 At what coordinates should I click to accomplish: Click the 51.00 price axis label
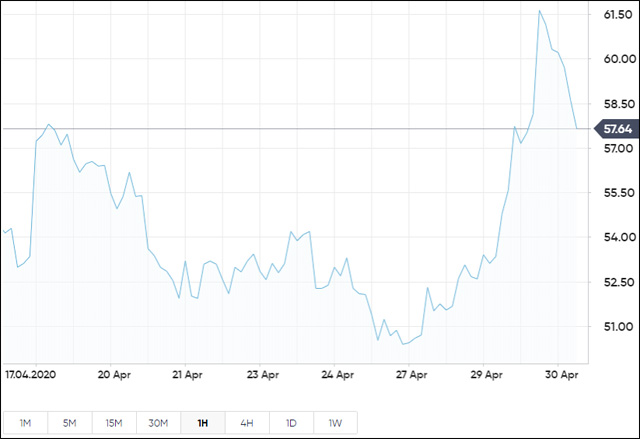point(616,326)
